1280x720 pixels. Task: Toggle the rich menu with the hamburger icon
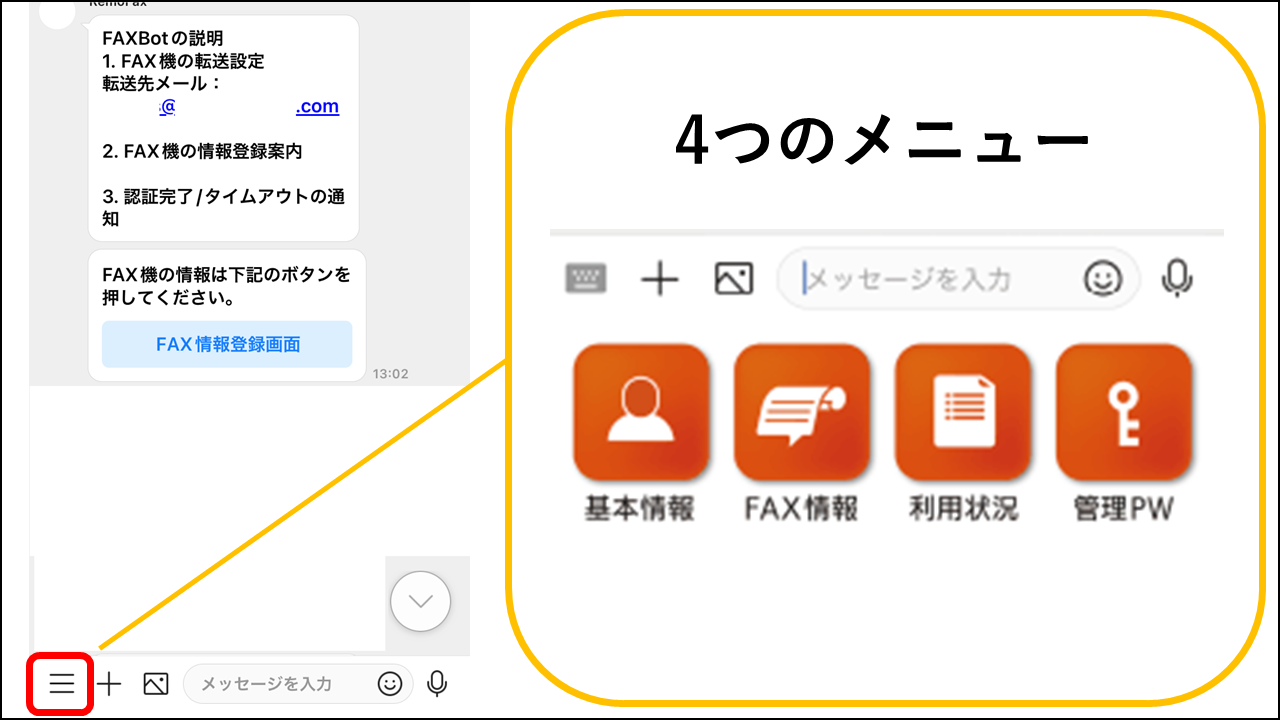62,684
